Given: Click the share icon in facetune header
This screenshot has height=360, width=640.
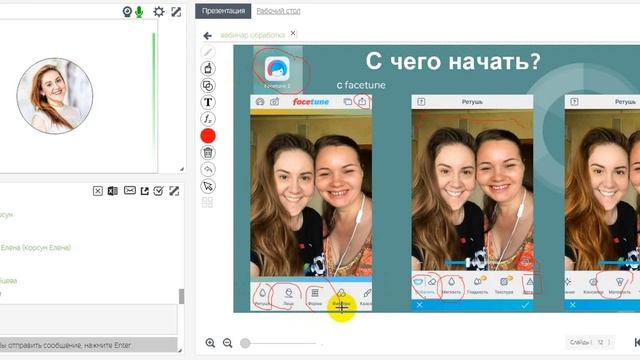Looking at the screenshot, I should click(362, 102).
